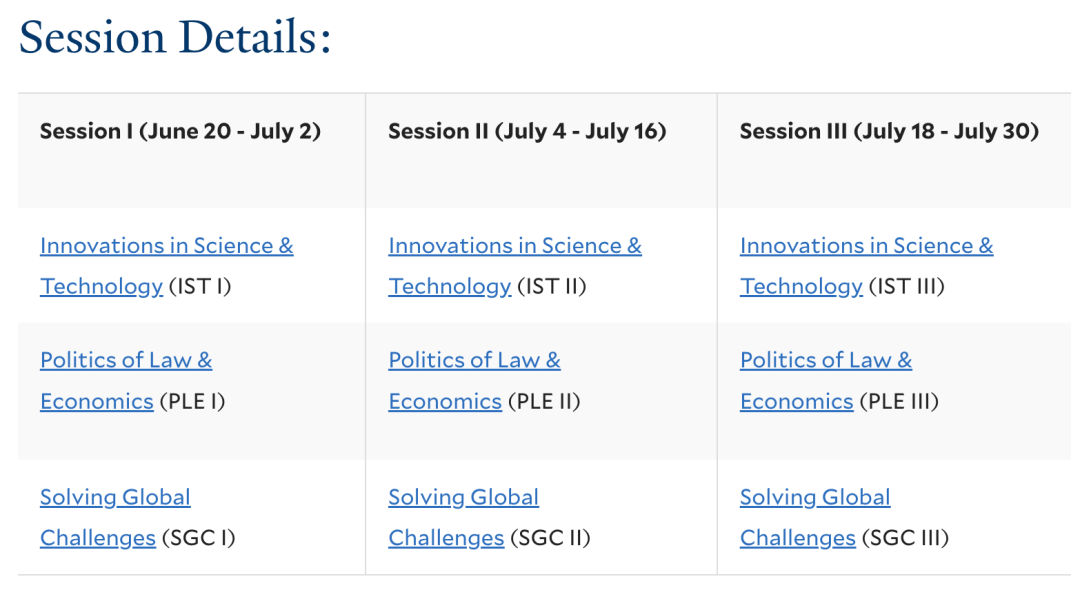Click the (PLE I) label text
The width and height of the screenshot is (1080, 590).
point(192,401)
